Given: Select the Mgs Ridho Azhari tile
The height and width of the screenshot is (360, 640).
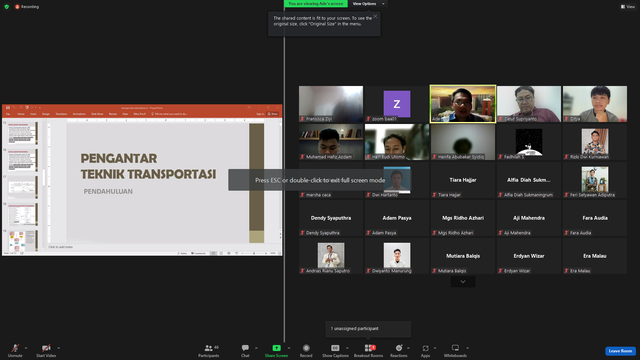Looking at the screenshot, I should point(463,218).
